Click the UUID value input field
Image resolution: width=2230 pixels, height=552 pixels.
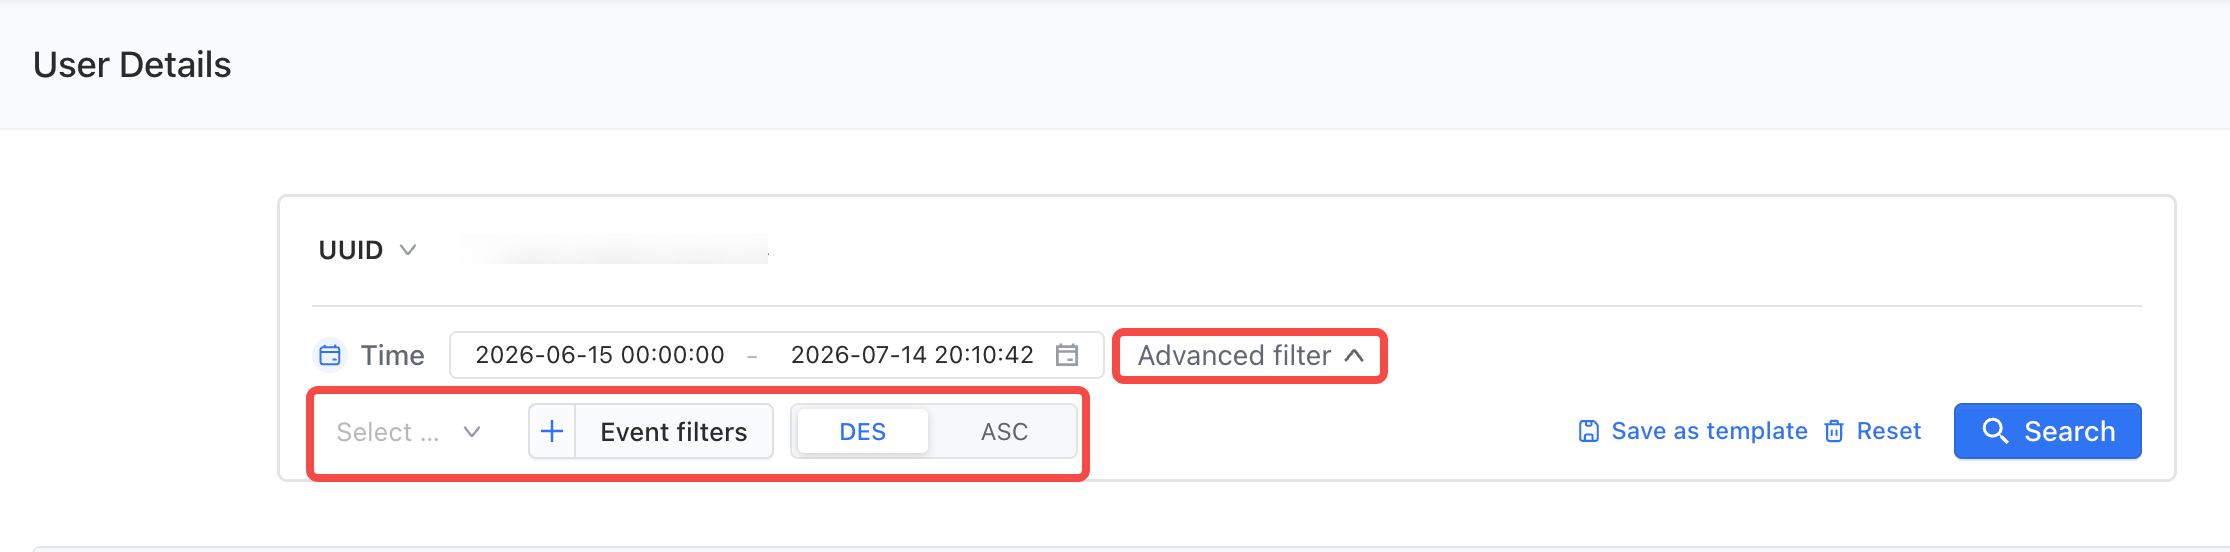click(615, 249)
